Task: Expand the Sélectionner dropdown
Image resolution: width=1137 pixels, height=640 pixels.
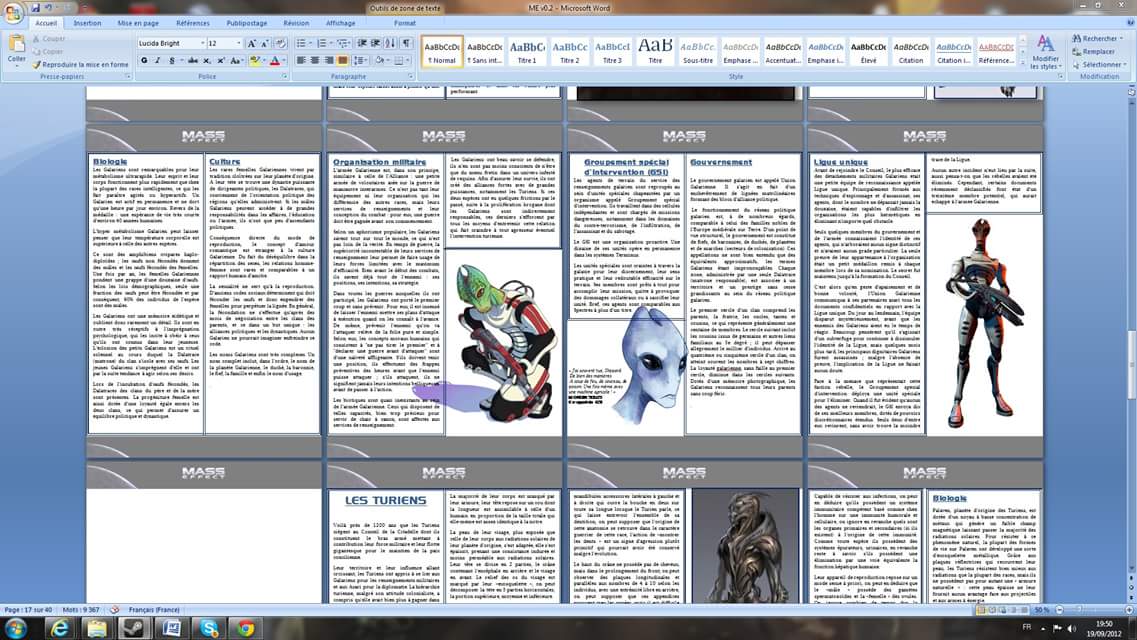Action: coord(1099,64)
